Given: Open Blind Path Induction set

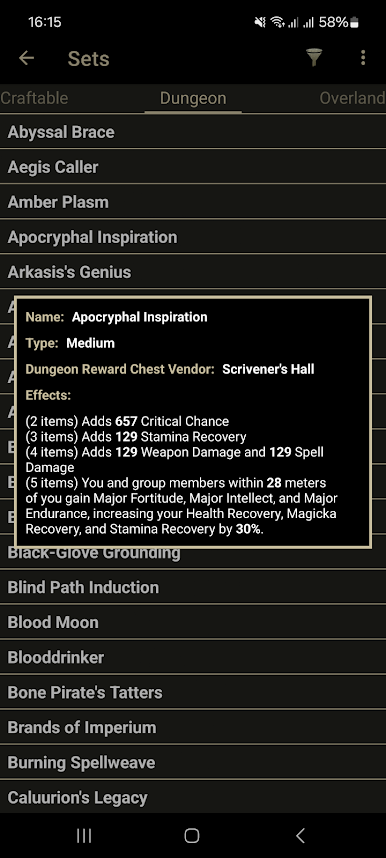Looking at the screenshot, I should 193,587.
